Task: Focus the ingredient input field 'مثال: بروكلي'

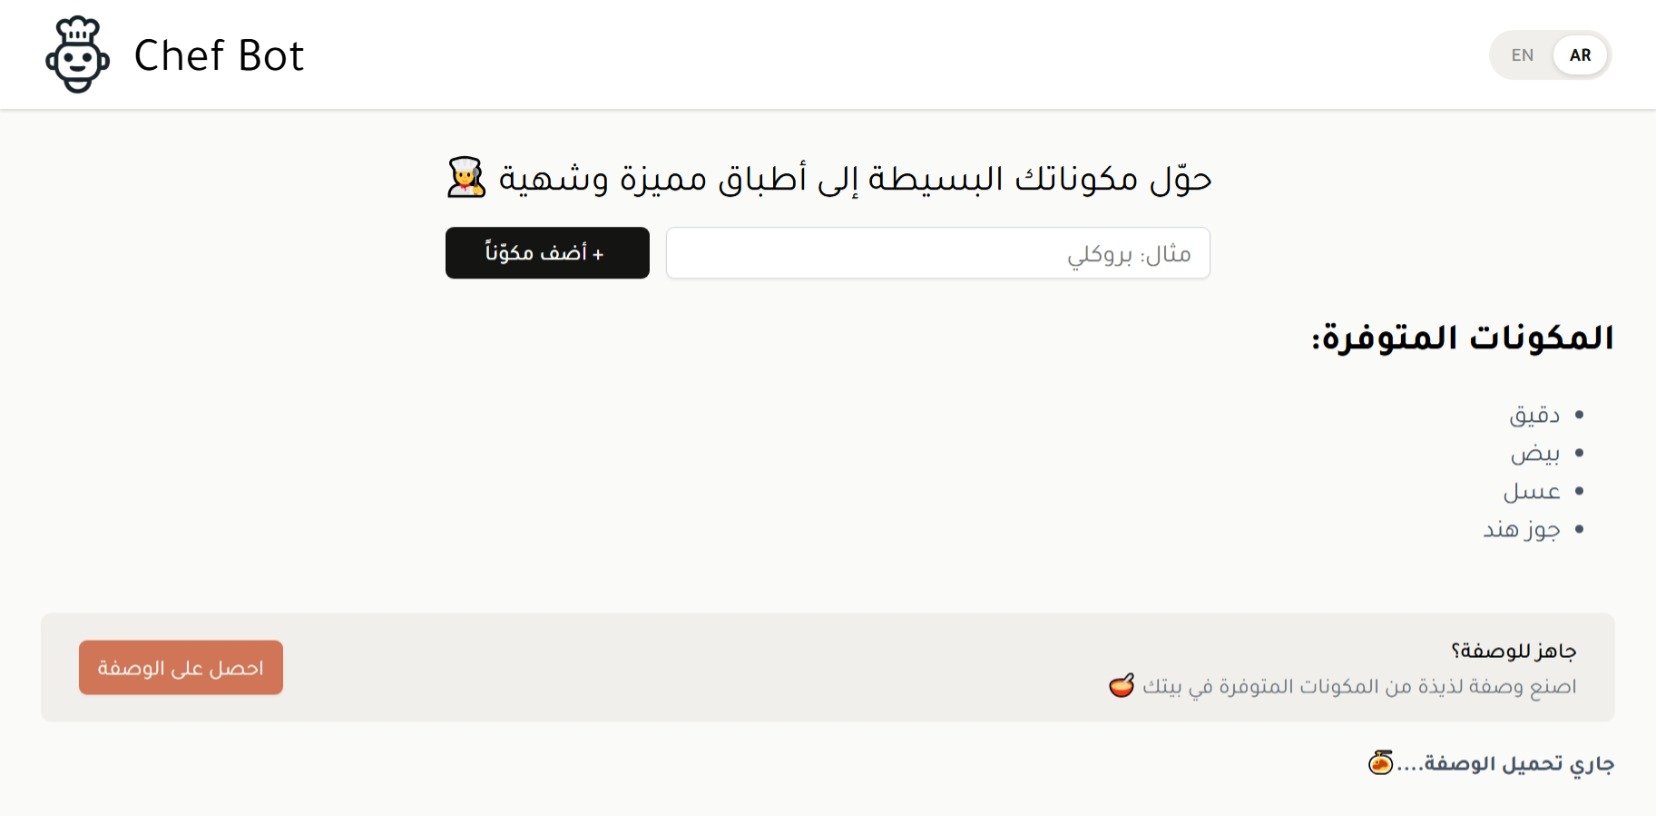Action: [937, 253]
